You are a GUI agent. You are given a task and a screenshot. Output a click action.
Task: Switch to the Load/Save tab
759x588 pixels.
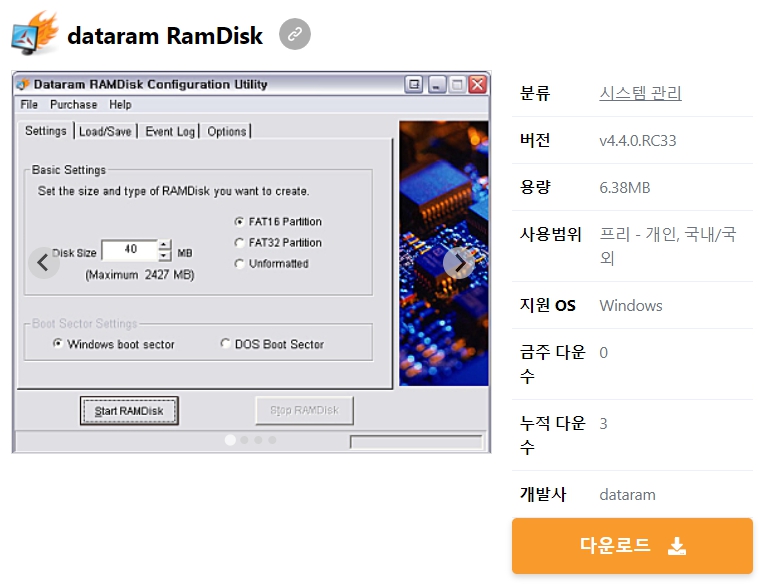(x=105, y=132)
